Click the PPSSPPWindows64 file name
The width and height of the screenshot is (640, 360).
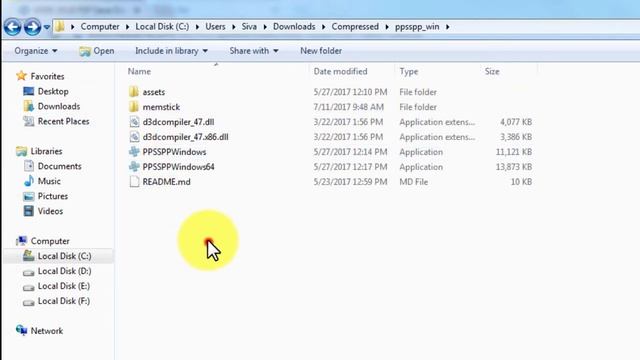click(x=178, y=167)
